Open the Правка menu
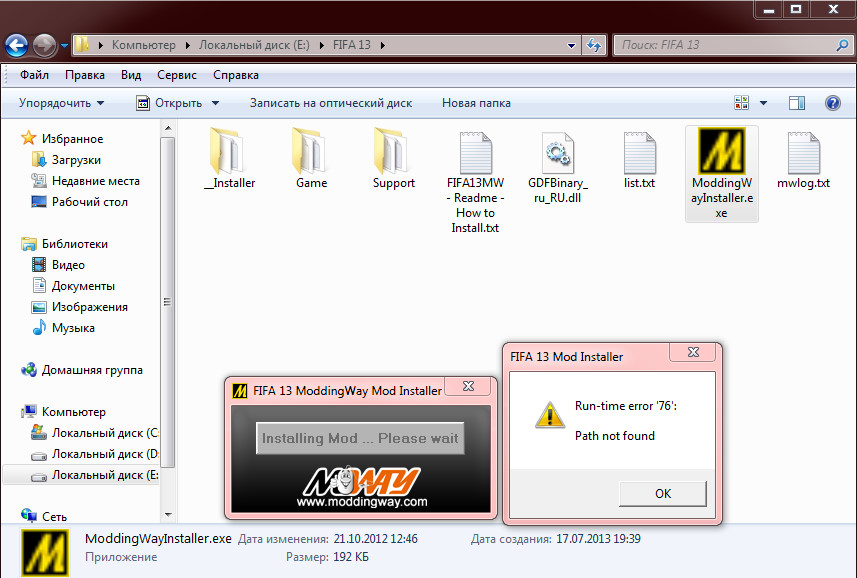This screenshot has height=578, width=857. [x=85, y=75]
